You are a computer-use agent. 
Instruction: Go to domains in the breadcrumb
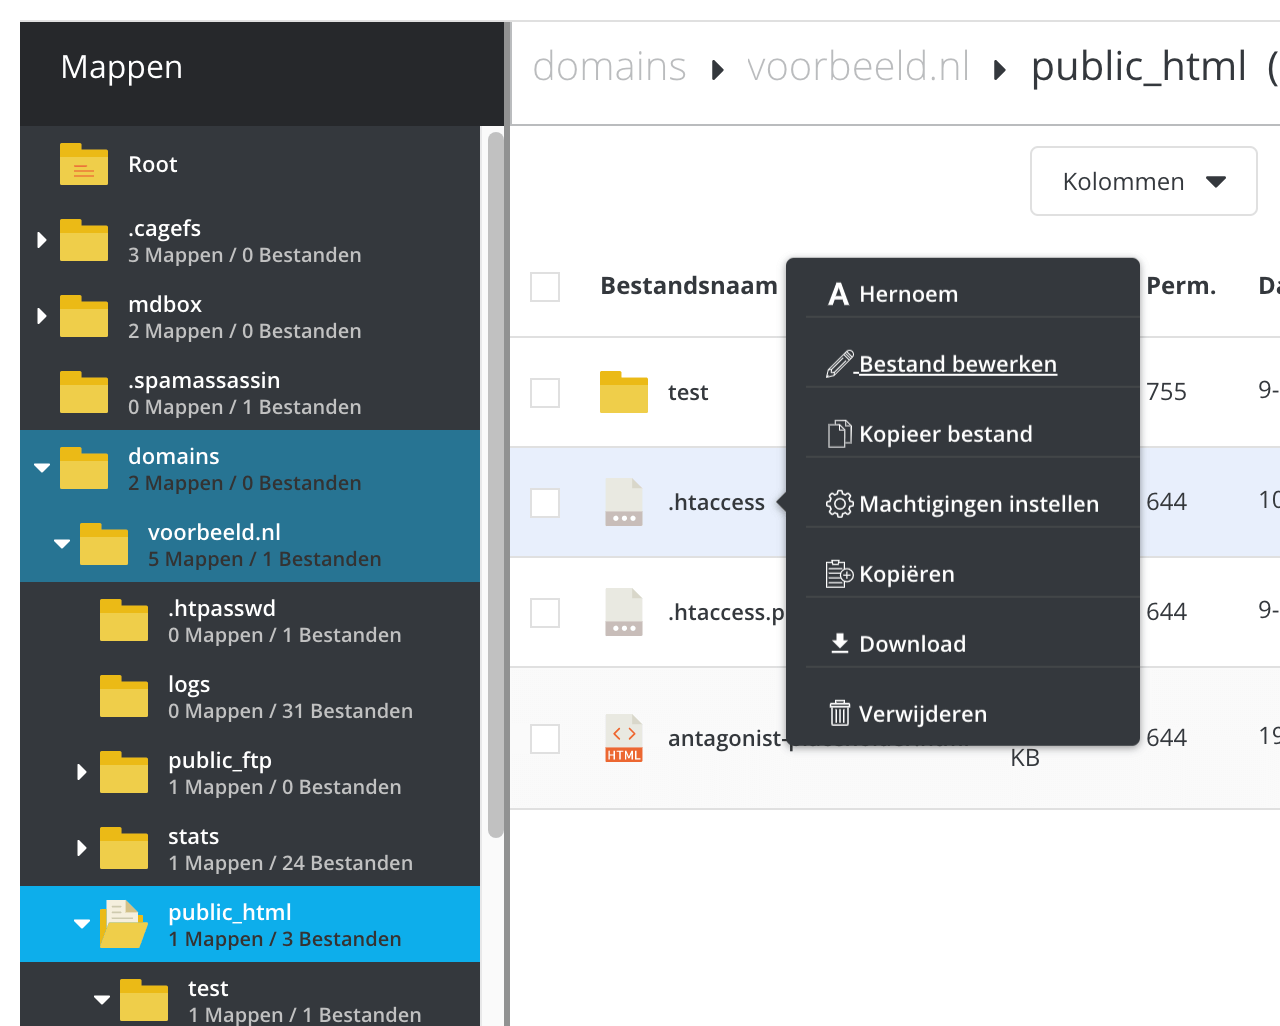tap(609, 67)
